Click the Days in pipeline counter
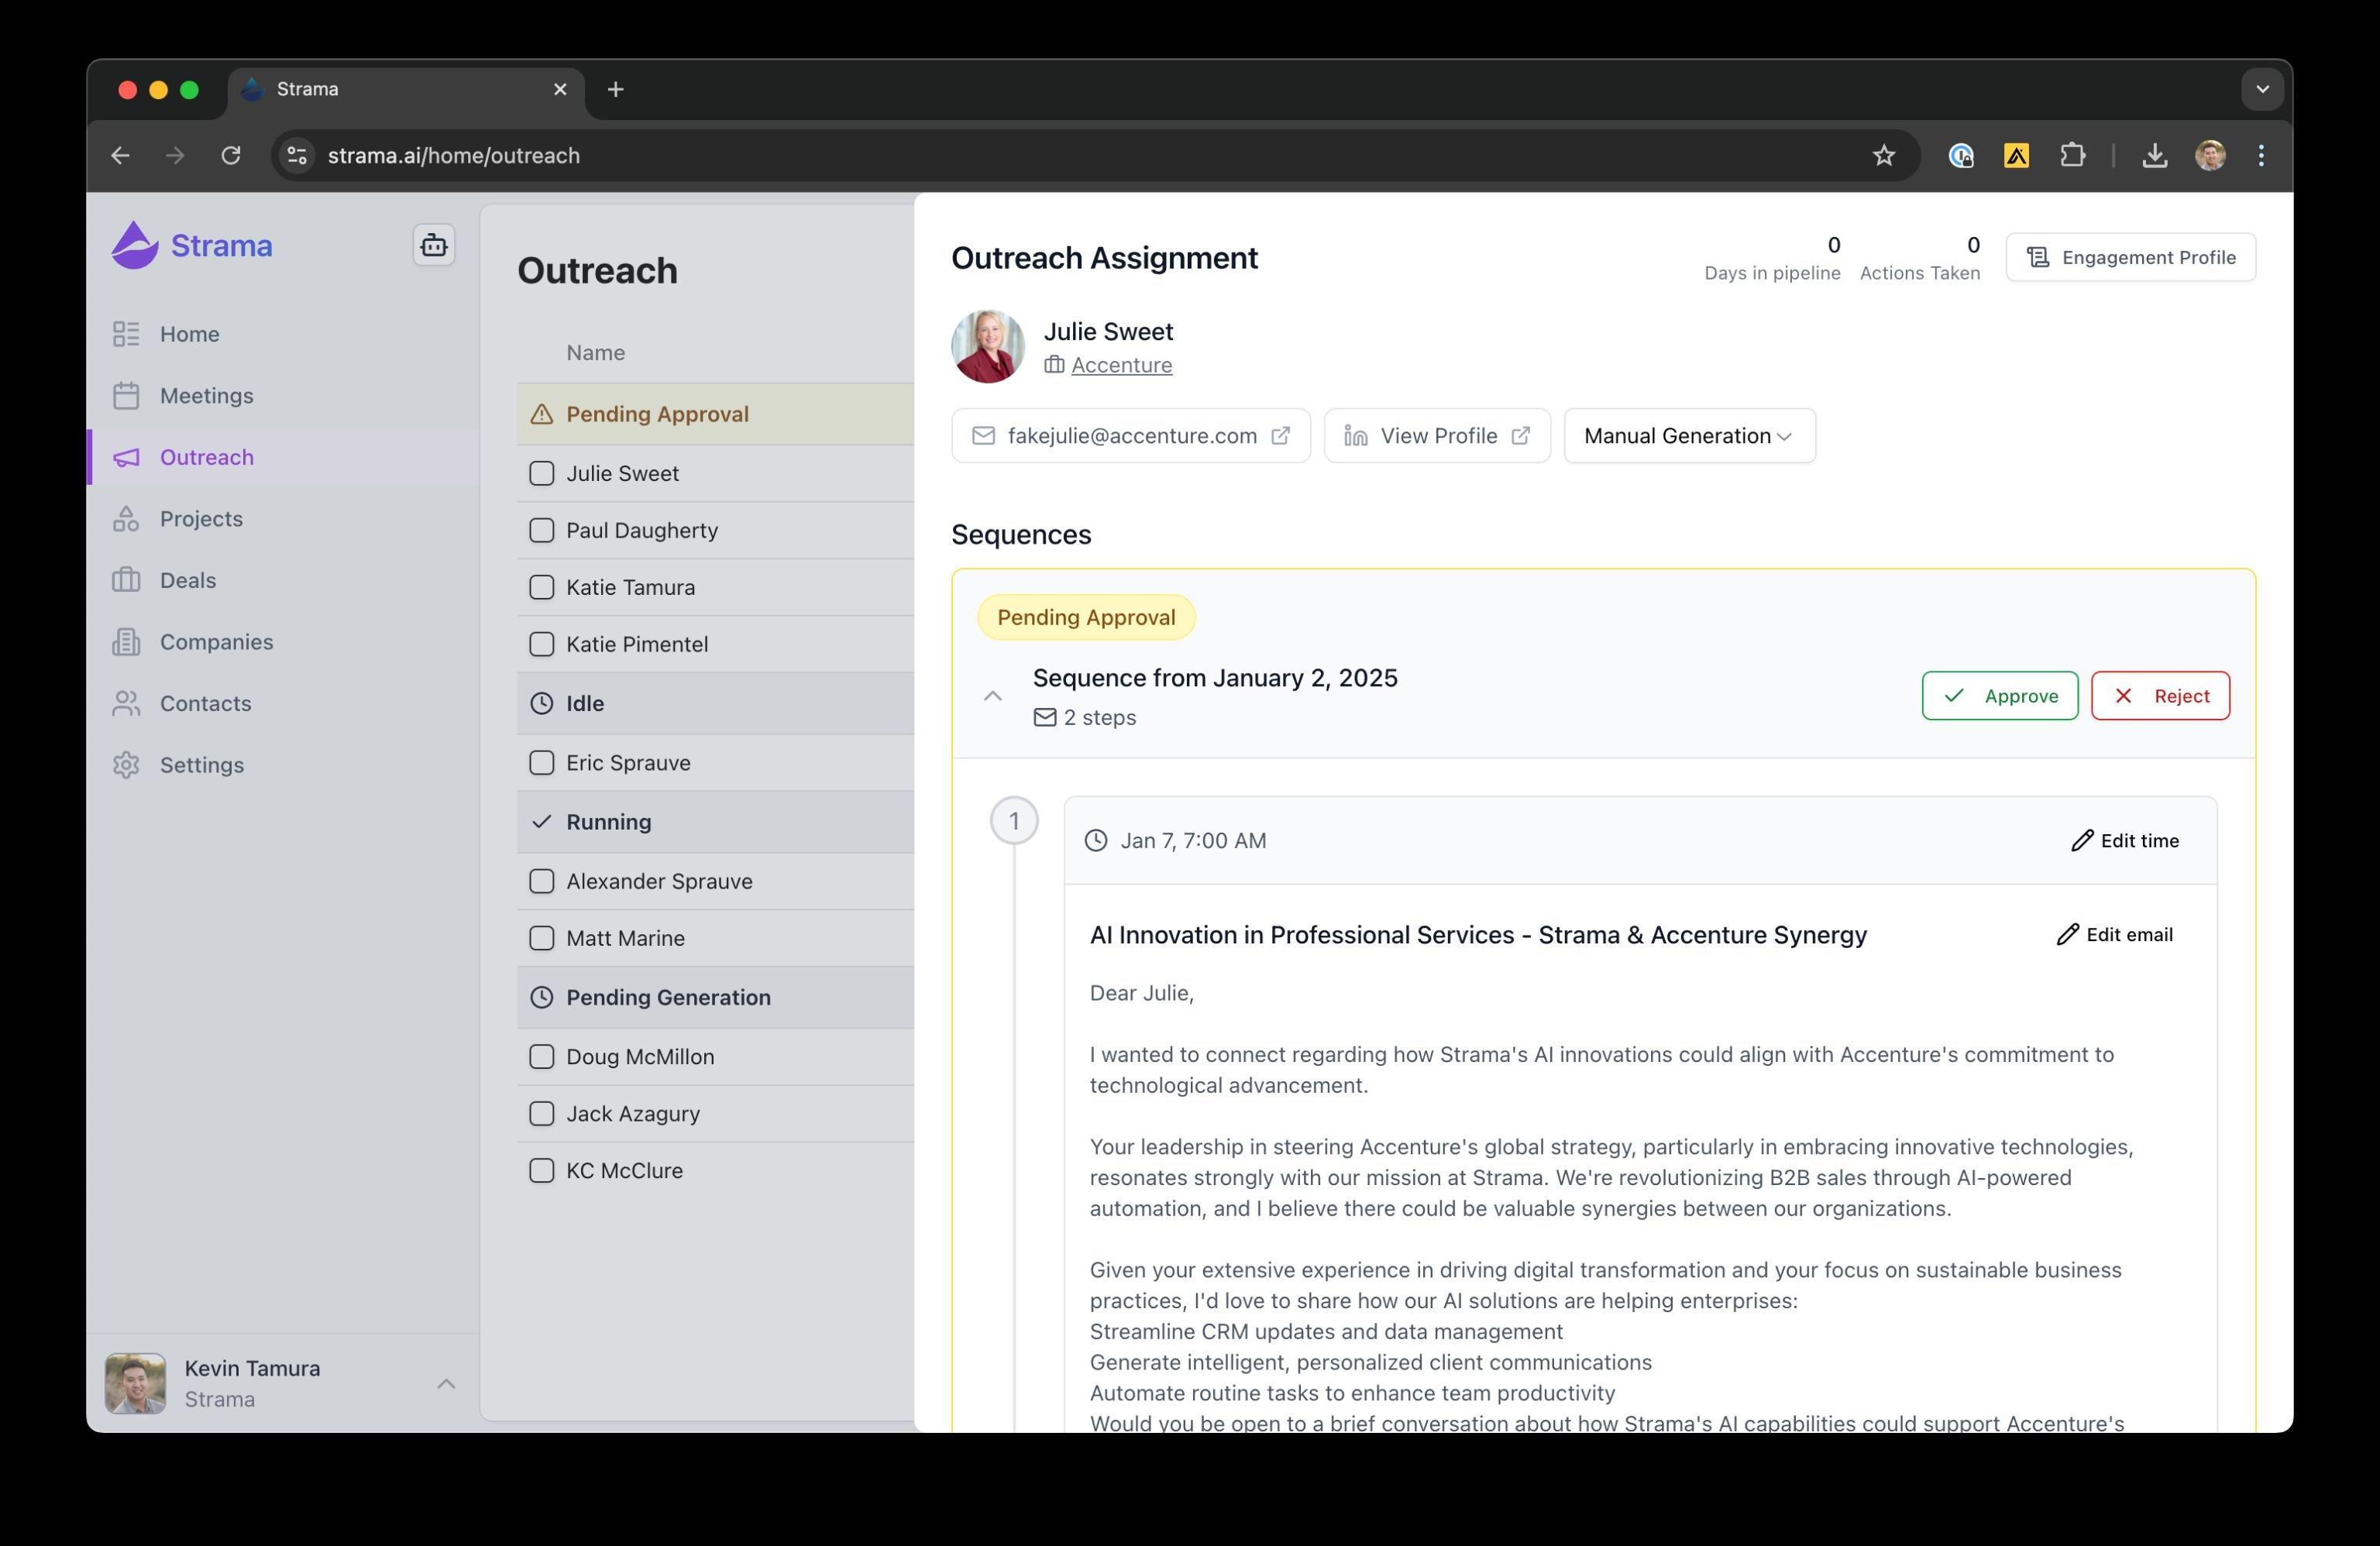 [1772, 258]
